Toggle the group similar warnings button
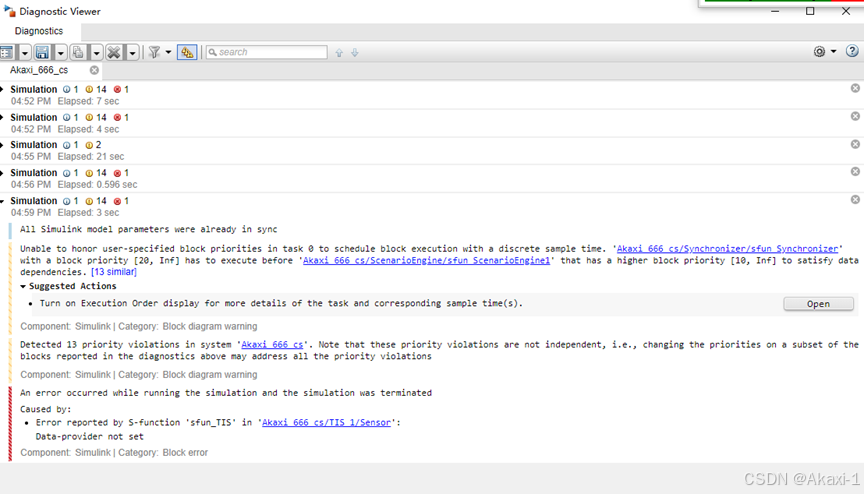The width and height of the screenshot is (864, 494). (x=187, y=52)
